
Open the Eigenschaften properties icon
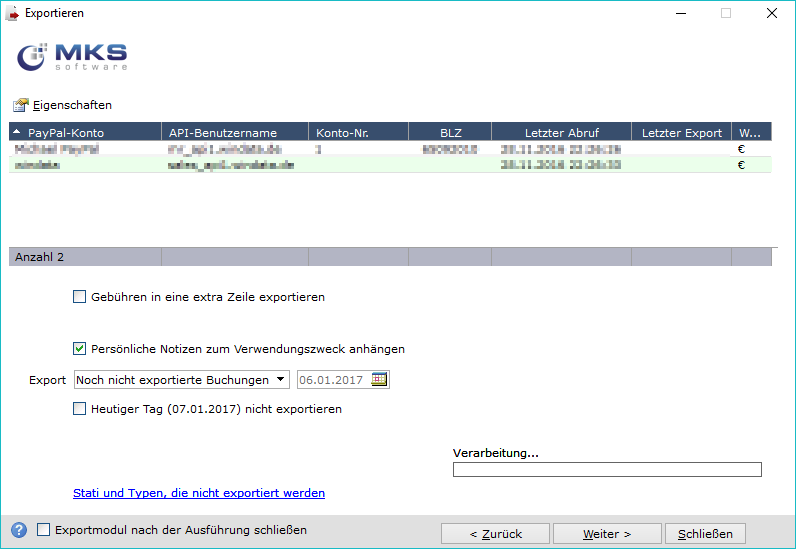[21, 105]
